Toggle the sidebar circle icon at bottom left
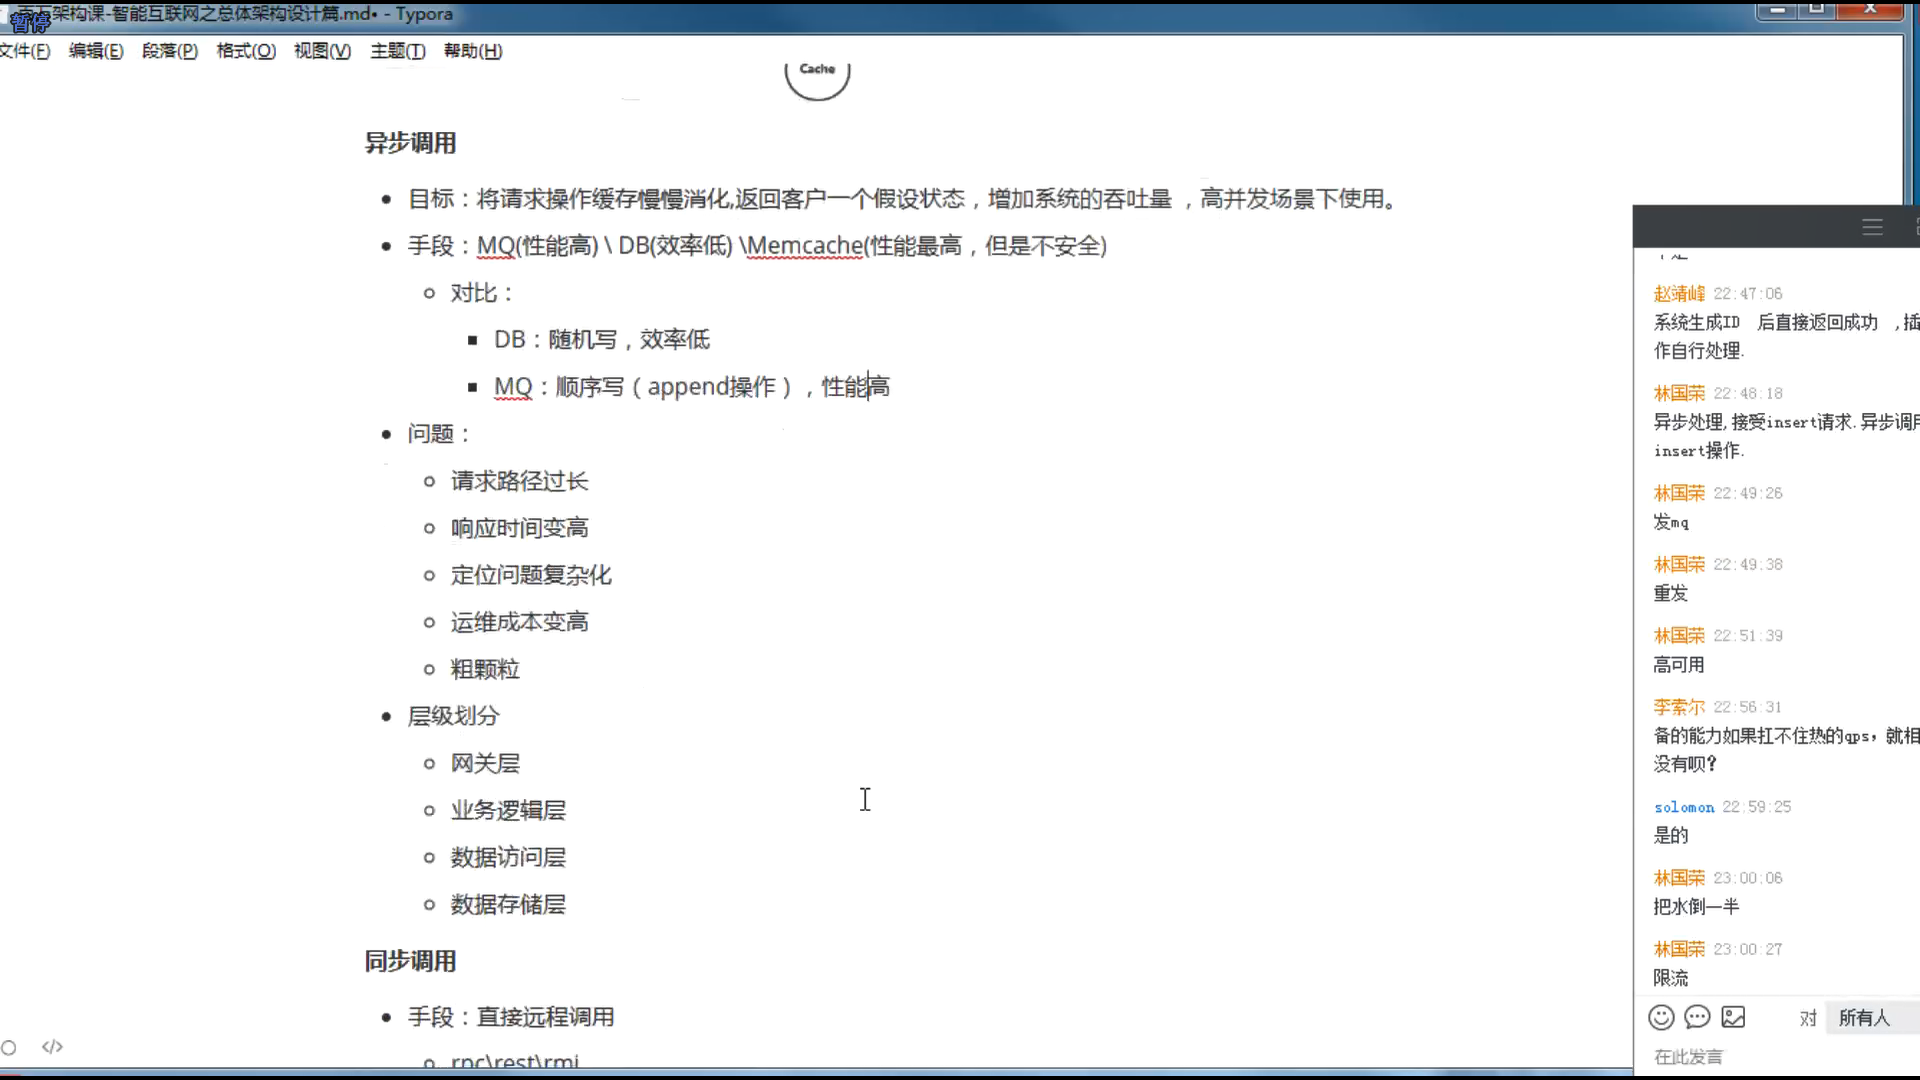This screenshot has height=1080, width=1920. pyautogui.click(x=9, y=1047)
